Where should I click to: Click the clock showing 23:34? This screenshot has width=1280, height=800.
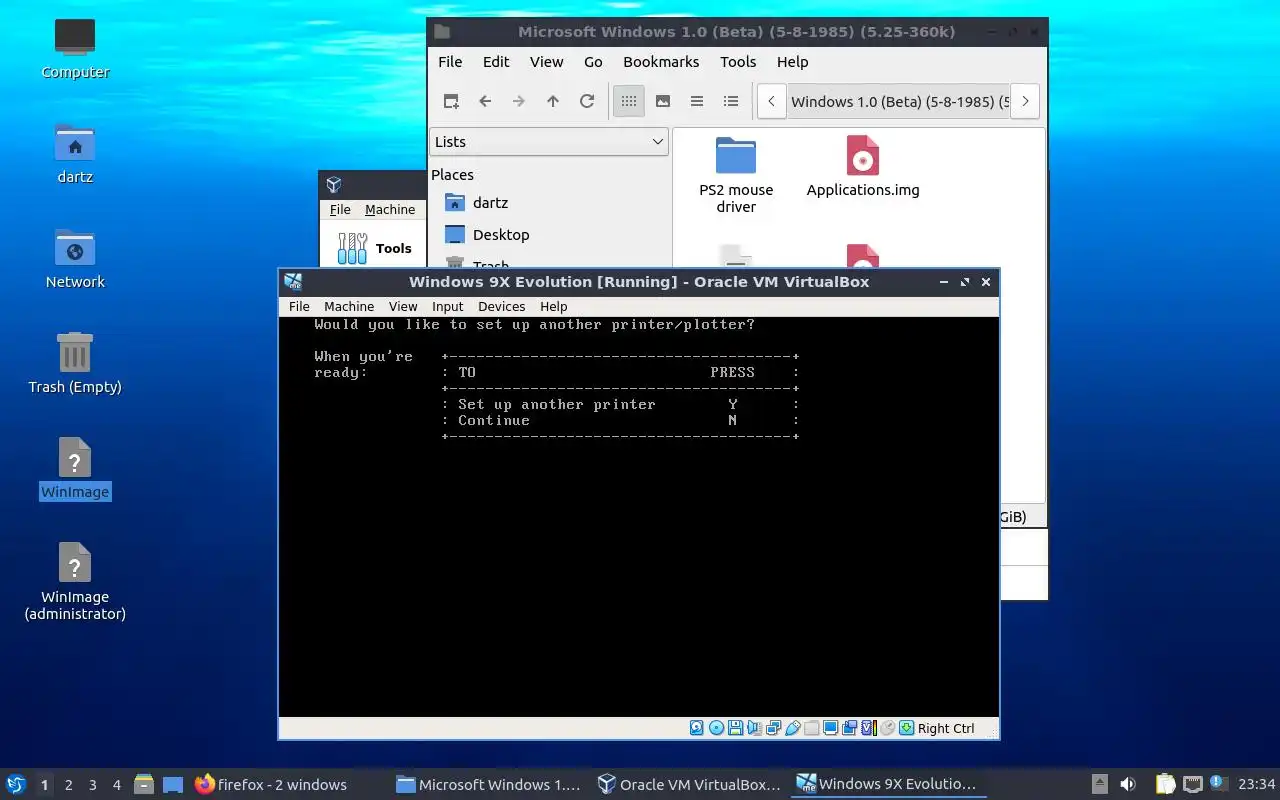pos(1256,784)
